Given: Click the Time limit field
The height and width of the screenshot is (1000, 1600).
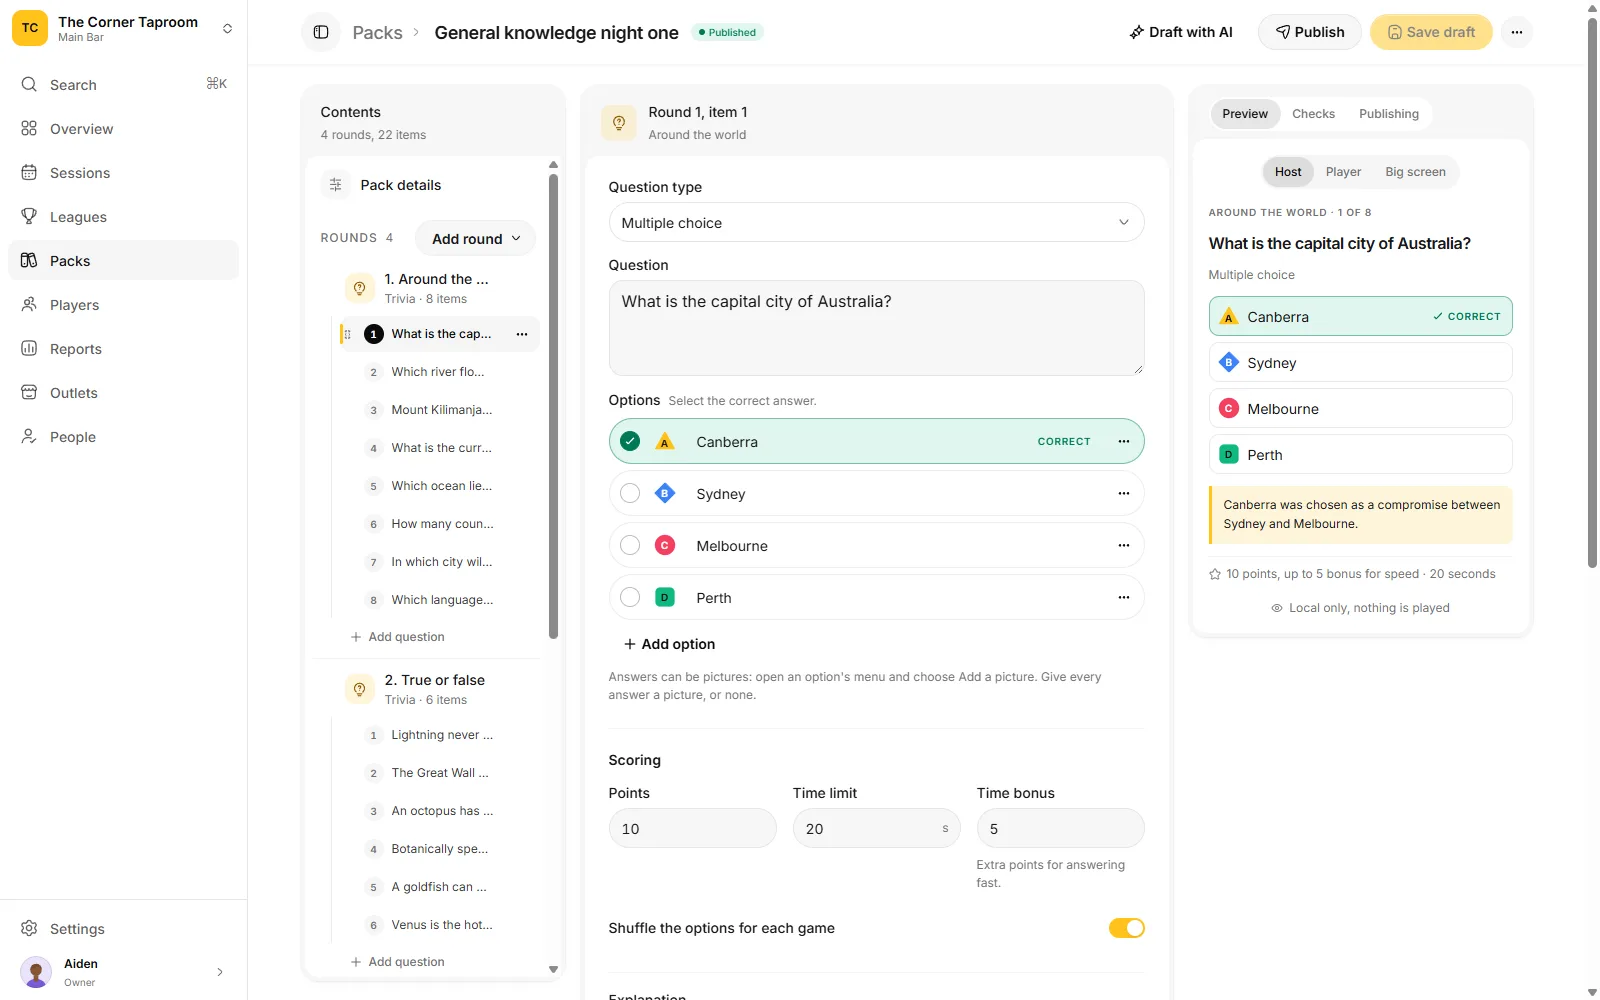Looking at the screenshot, I should pos(876,828).
